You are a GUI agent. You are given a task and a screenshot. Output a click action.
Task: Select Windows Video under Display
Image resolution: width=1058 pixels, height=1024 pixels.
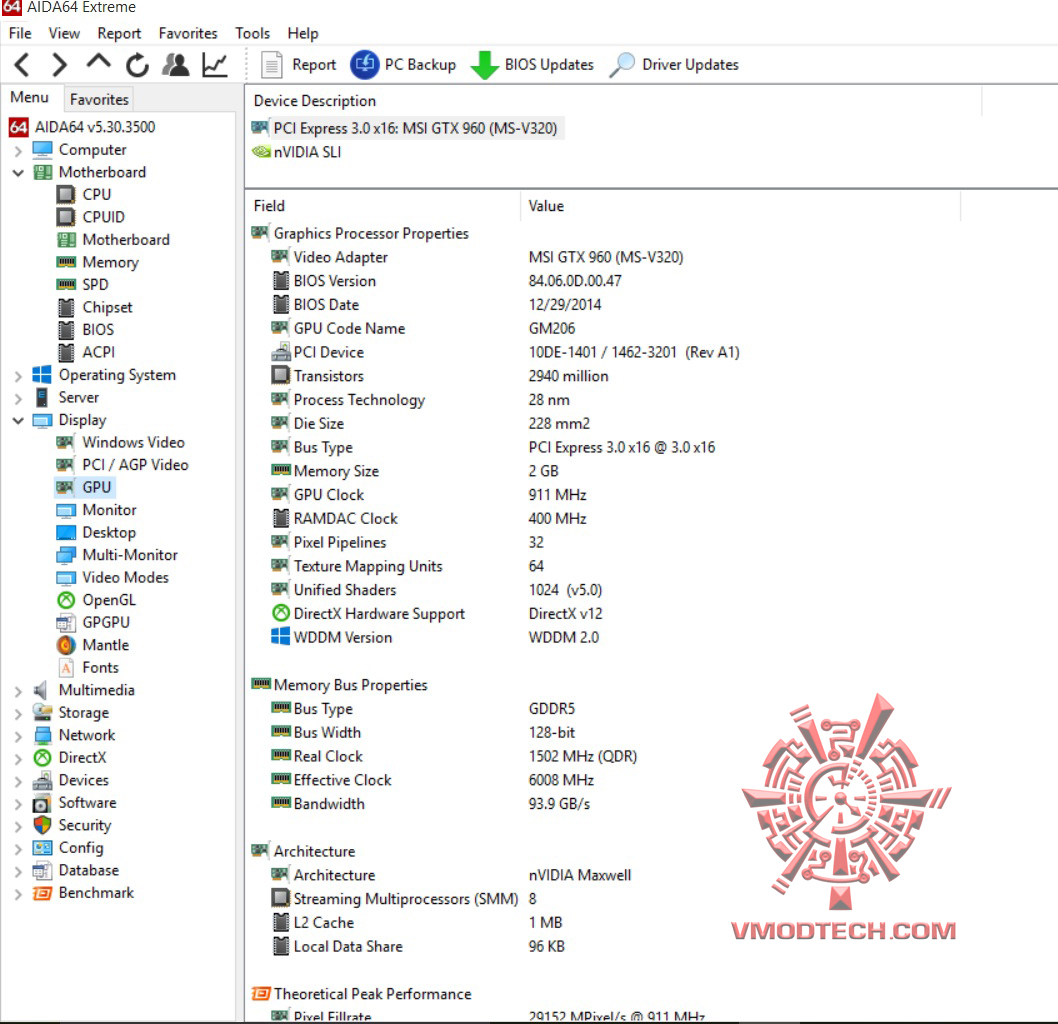coord(121,443)
